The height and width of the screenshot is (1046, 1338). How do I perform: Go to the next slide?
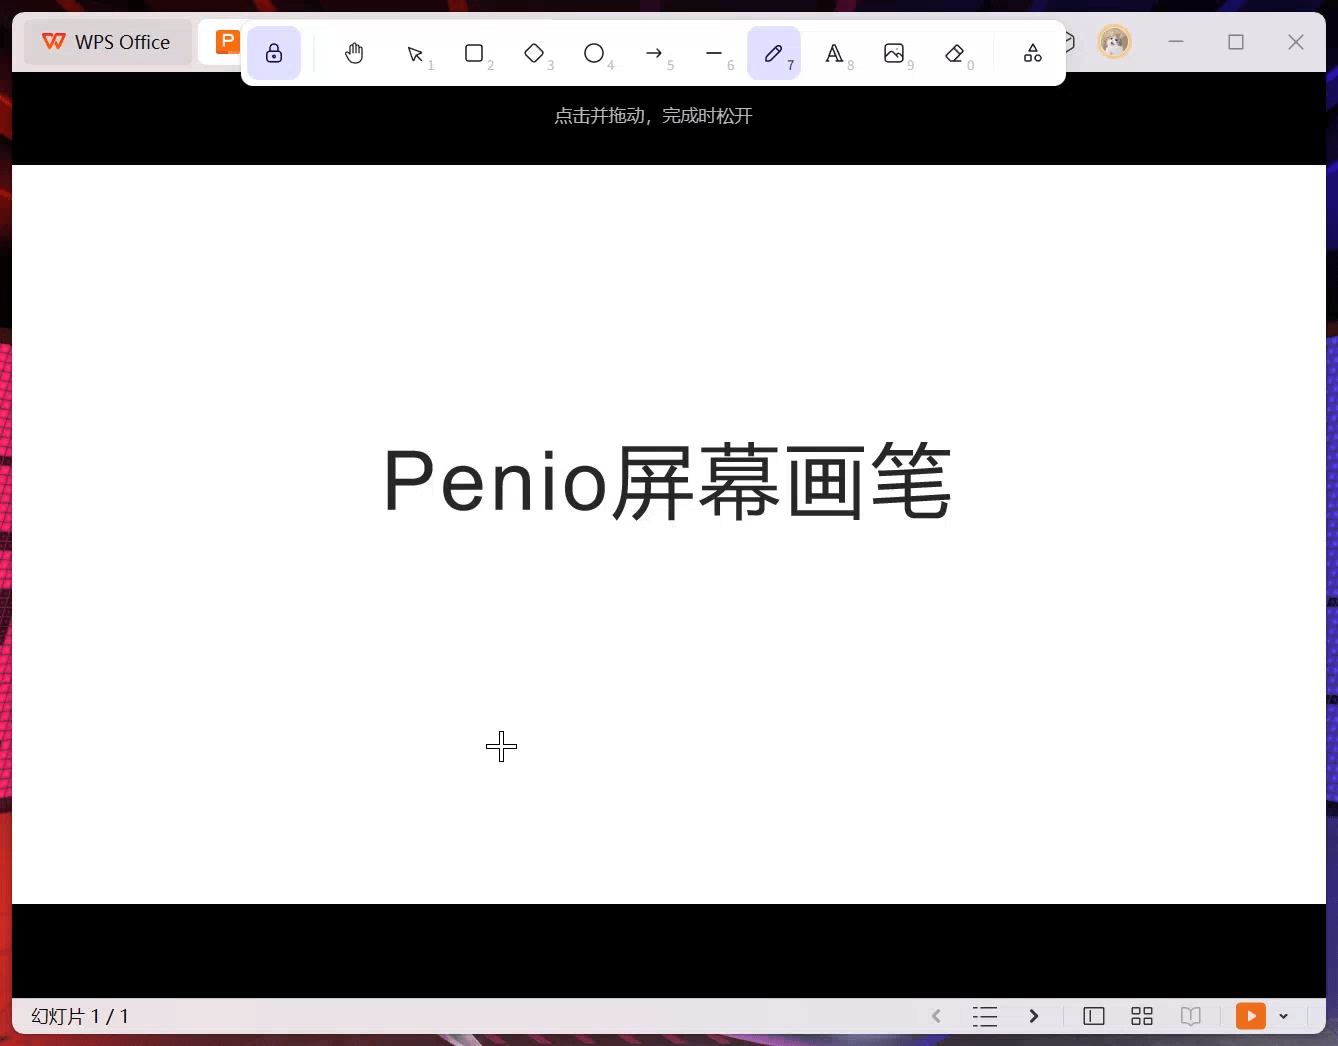(x=1034, y=1016)
